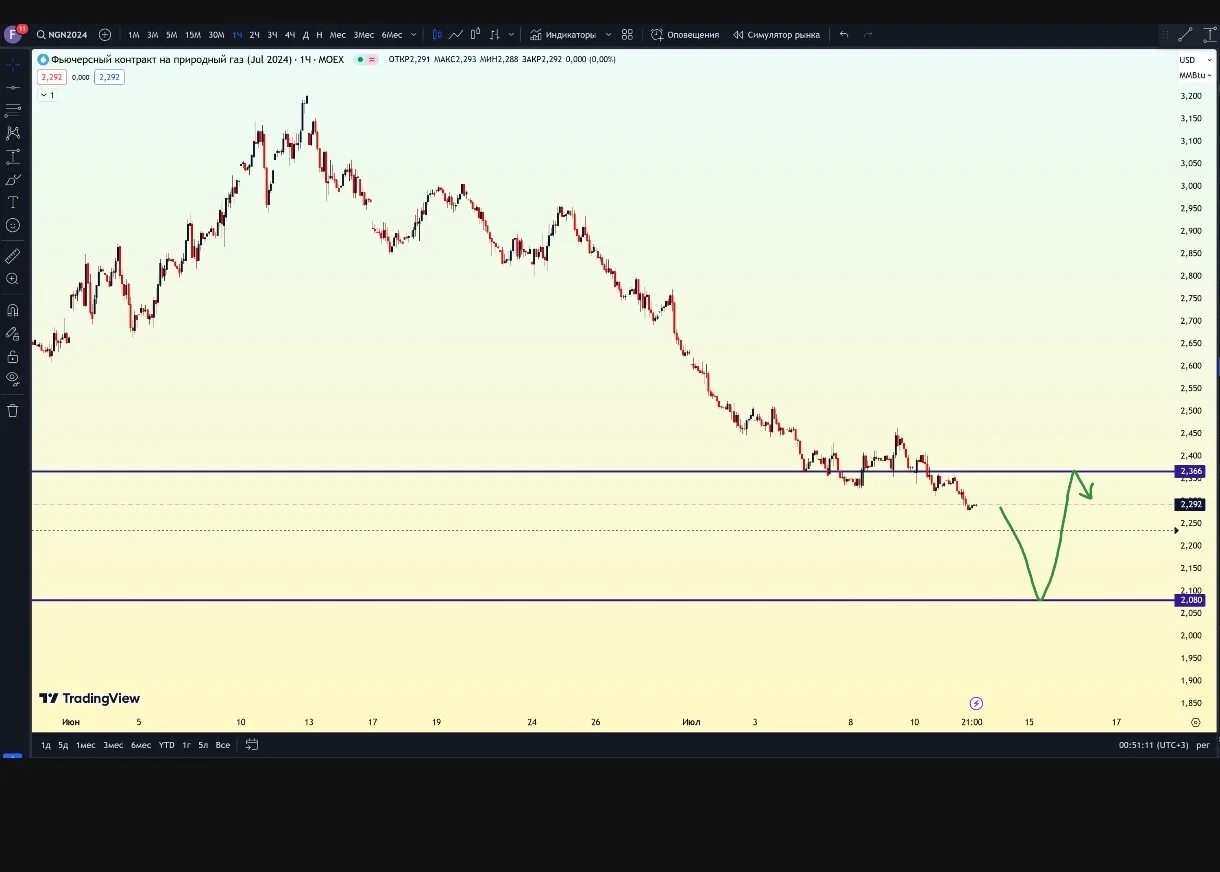
Task: Choose the brush drawing tool
Action: tap(13, 180)
